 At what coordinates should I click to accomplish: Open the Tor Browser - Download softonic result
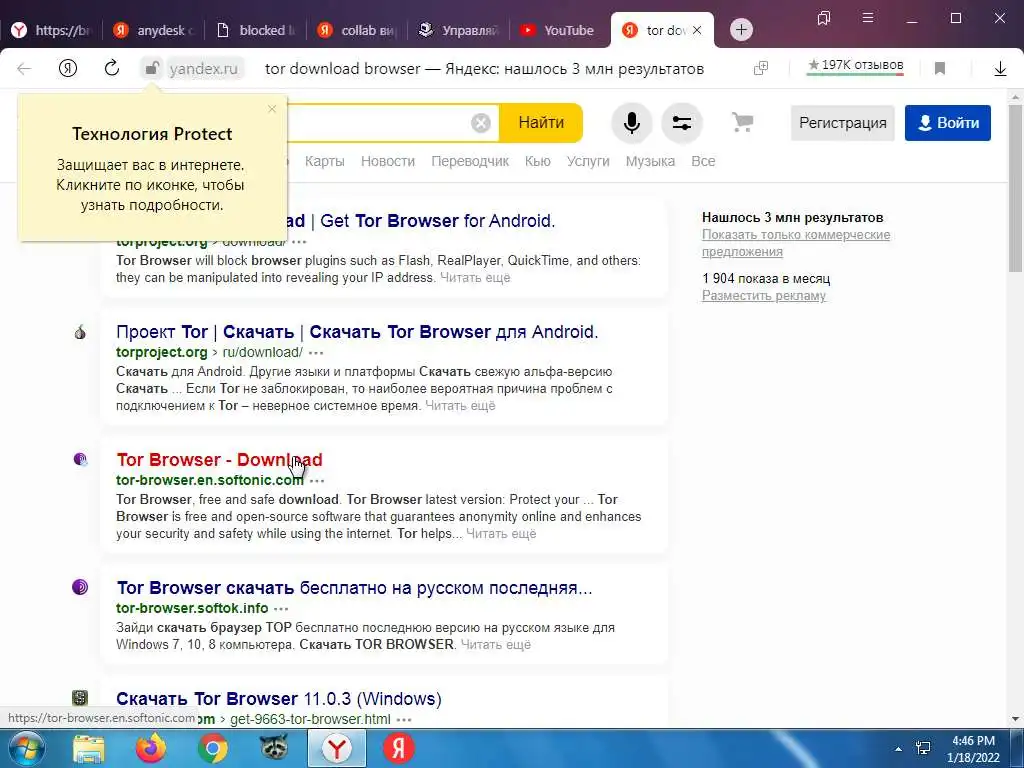(219, 460)
